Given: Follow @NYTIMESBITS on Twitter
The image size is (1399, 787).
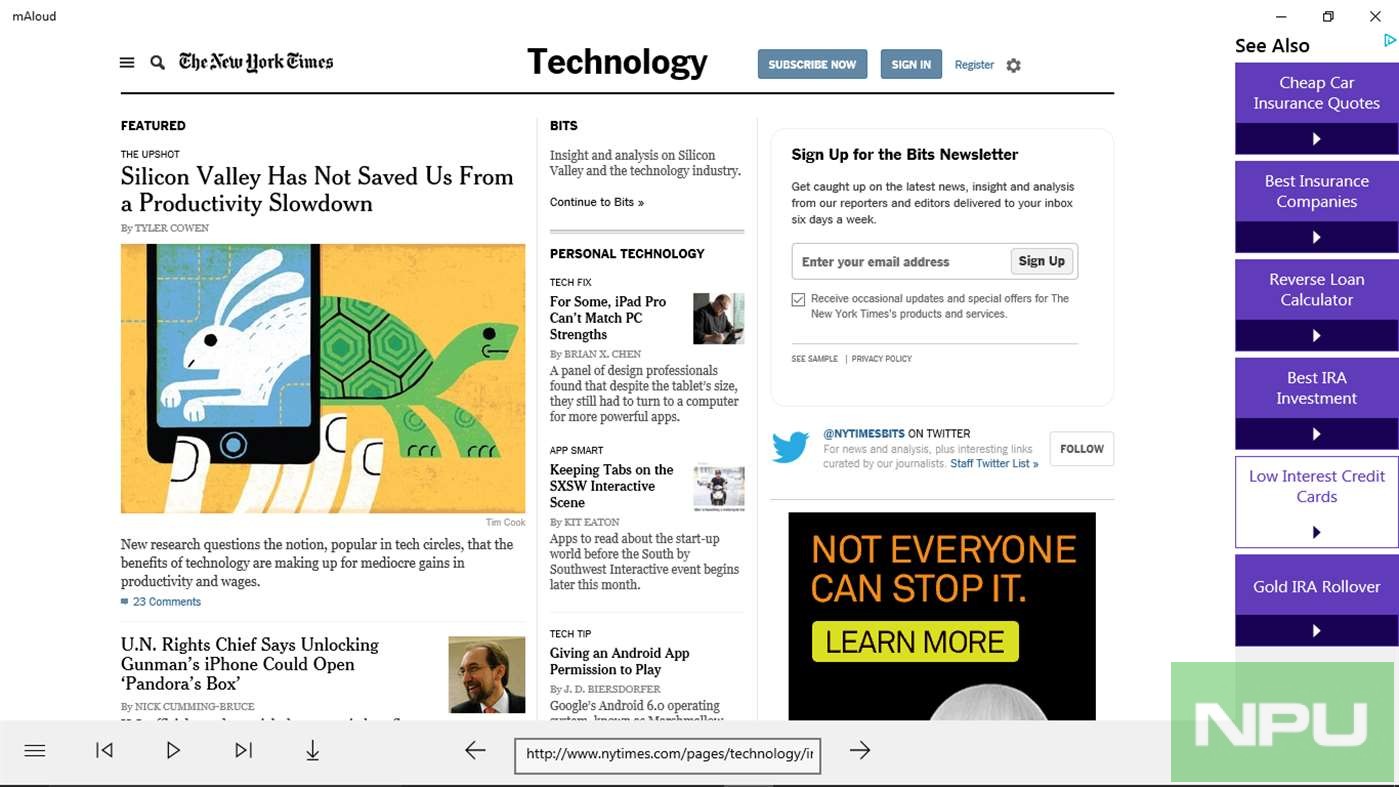Looking at the screenshot, I should (1081, 449).
